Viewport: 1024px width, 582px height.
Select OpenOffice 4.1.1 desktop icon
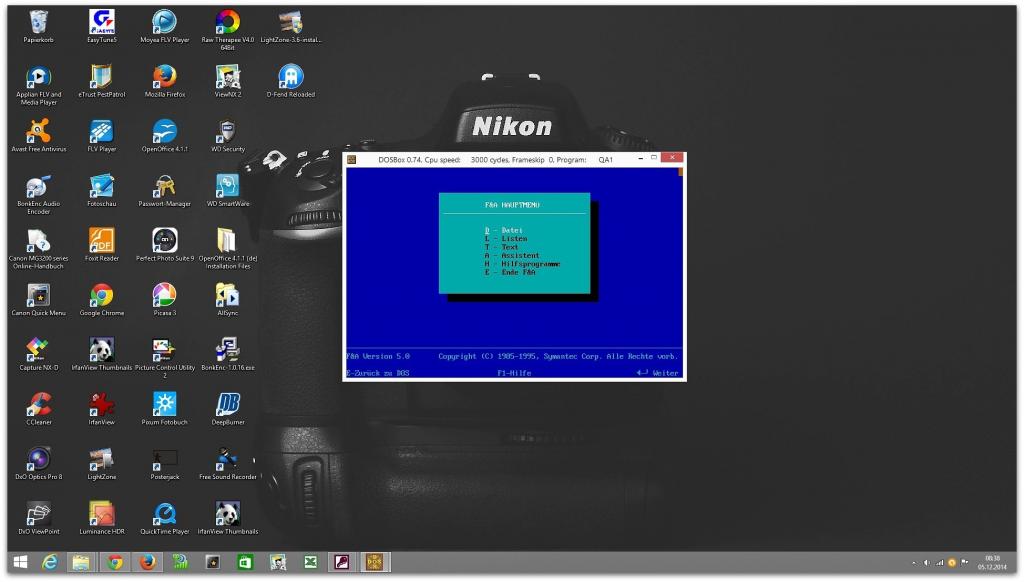tap(165, 133)
